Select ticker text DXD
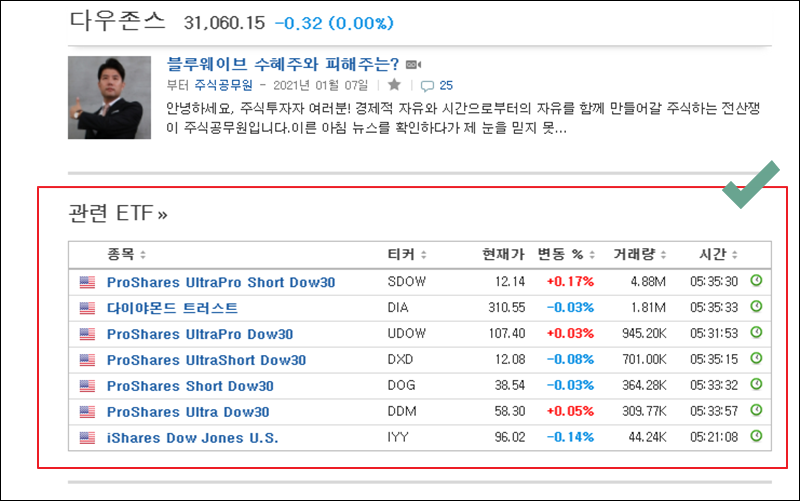800x501 pixels. [x=401, y=360]
